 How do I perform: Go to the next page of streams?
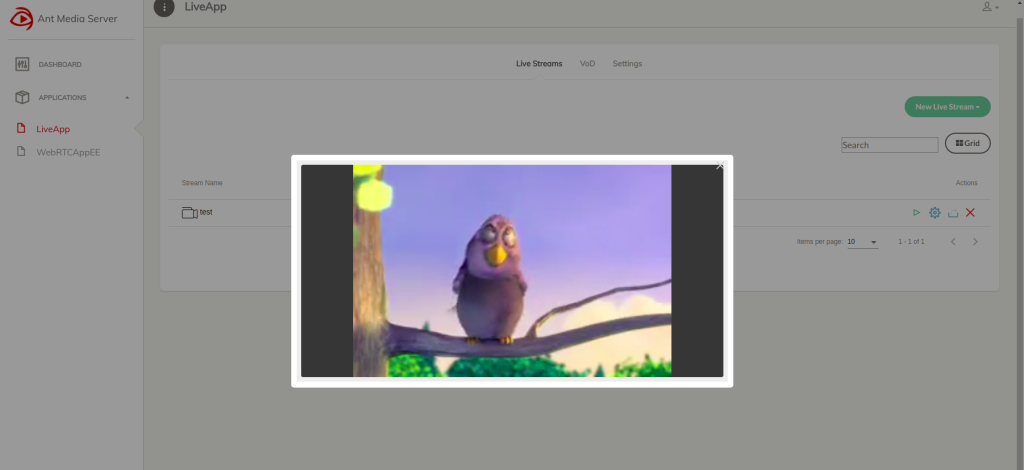(x=975, y=242)
